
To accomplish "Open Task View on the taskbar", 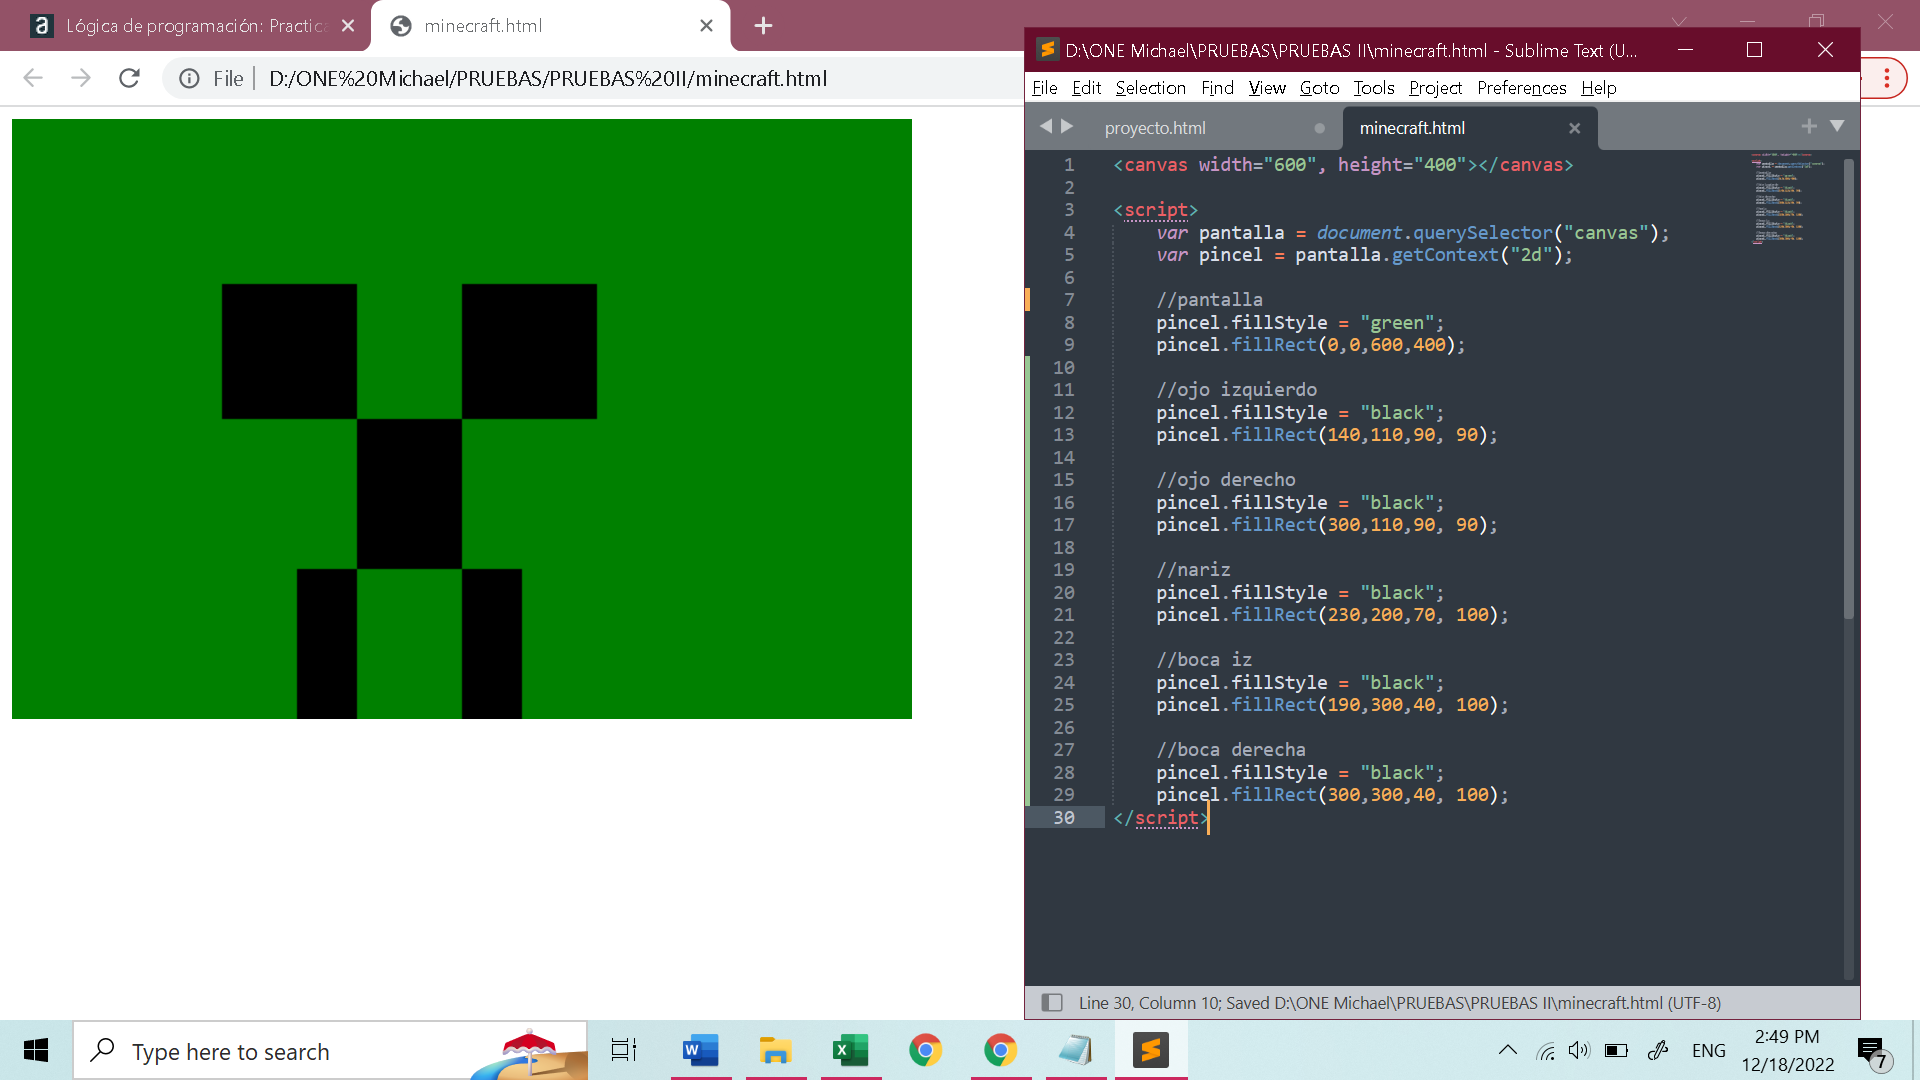I will click(624, 1050).
